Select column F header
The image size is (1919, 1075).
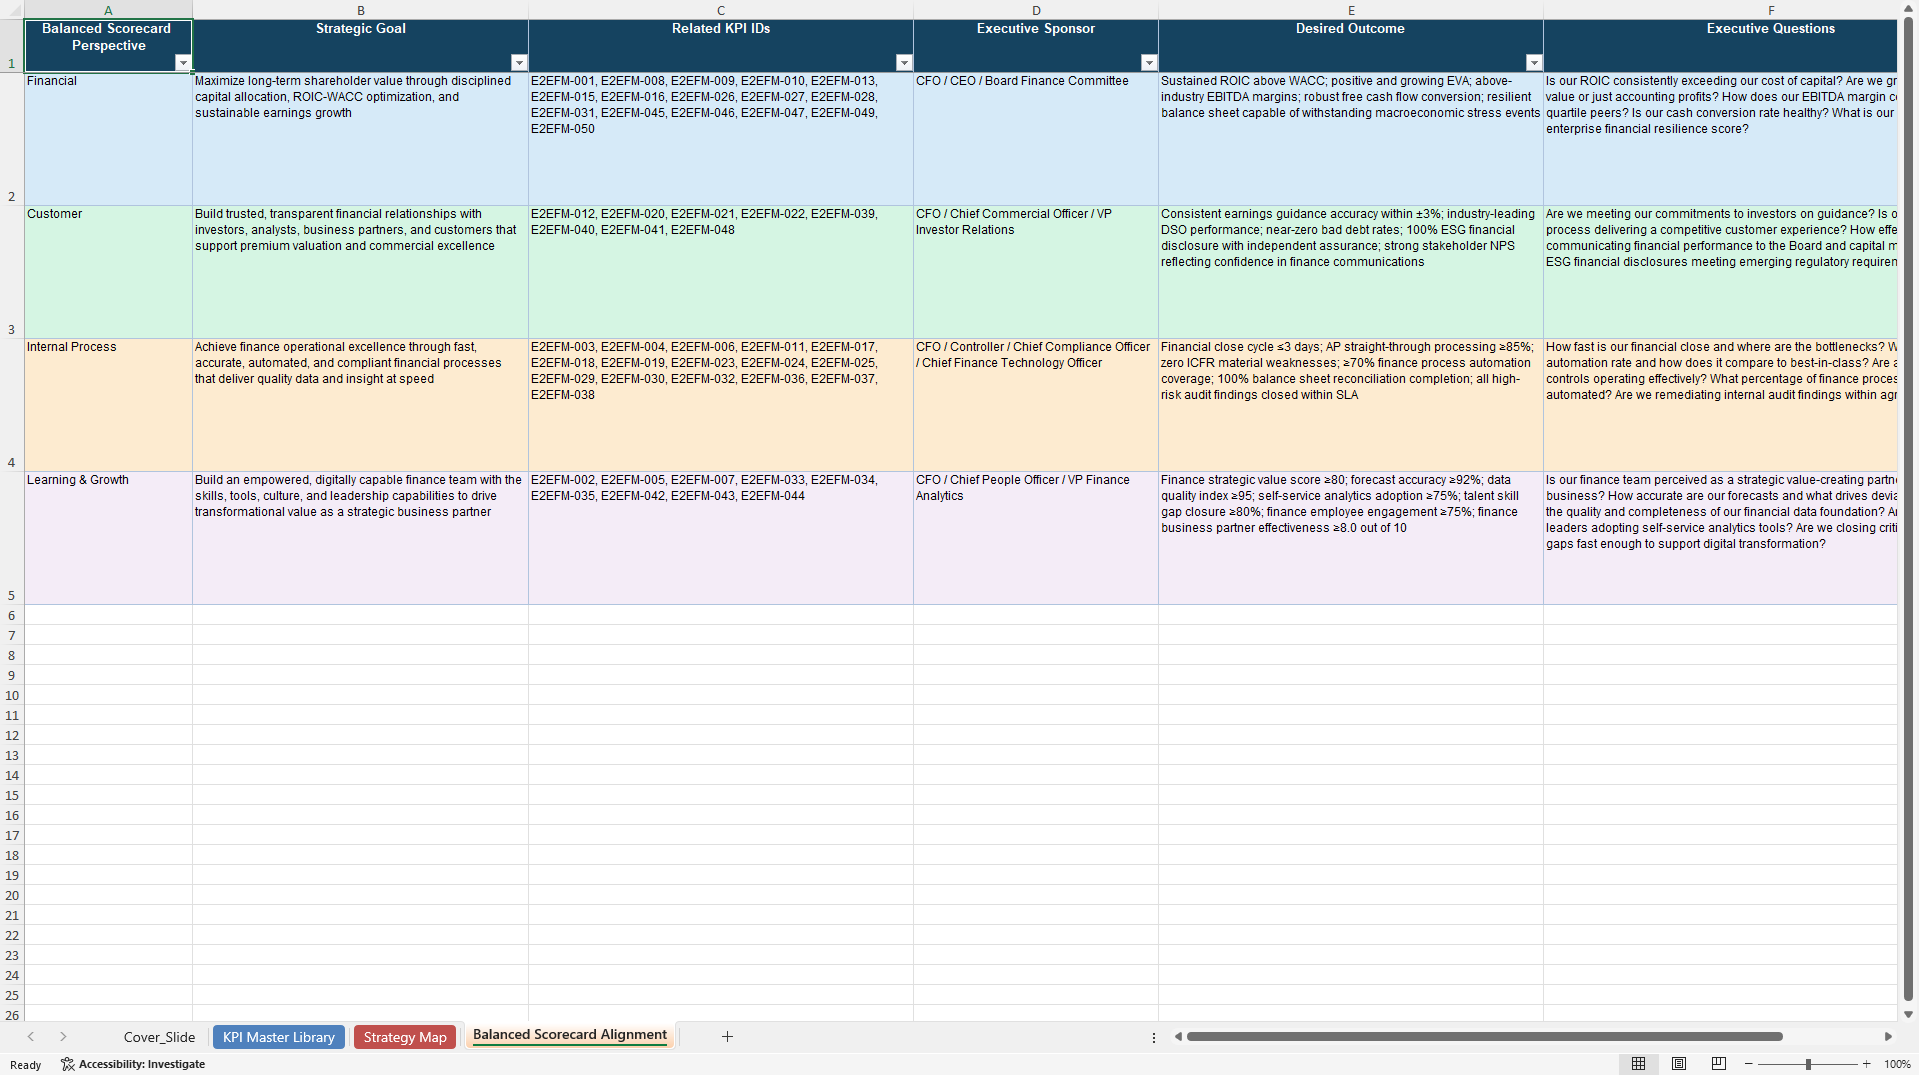(x=1720, y=10)
